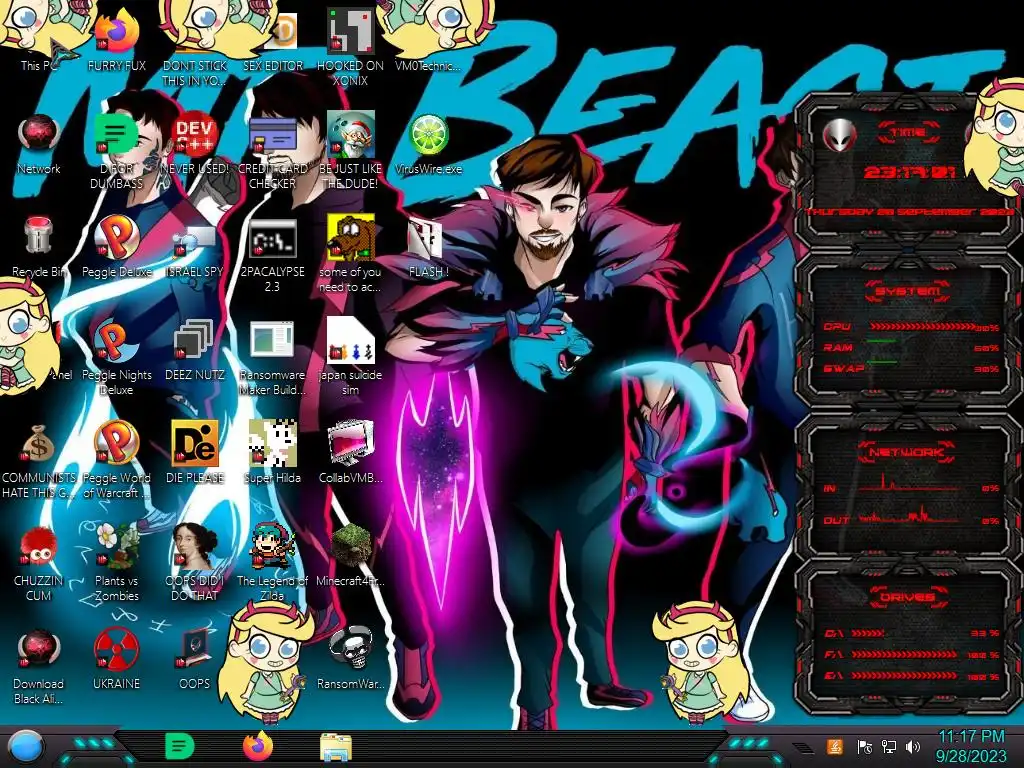Open the FURRY FUX Firefox shortcut
The height and width of the screenshot is (768, 1024).
click(117, 39)
